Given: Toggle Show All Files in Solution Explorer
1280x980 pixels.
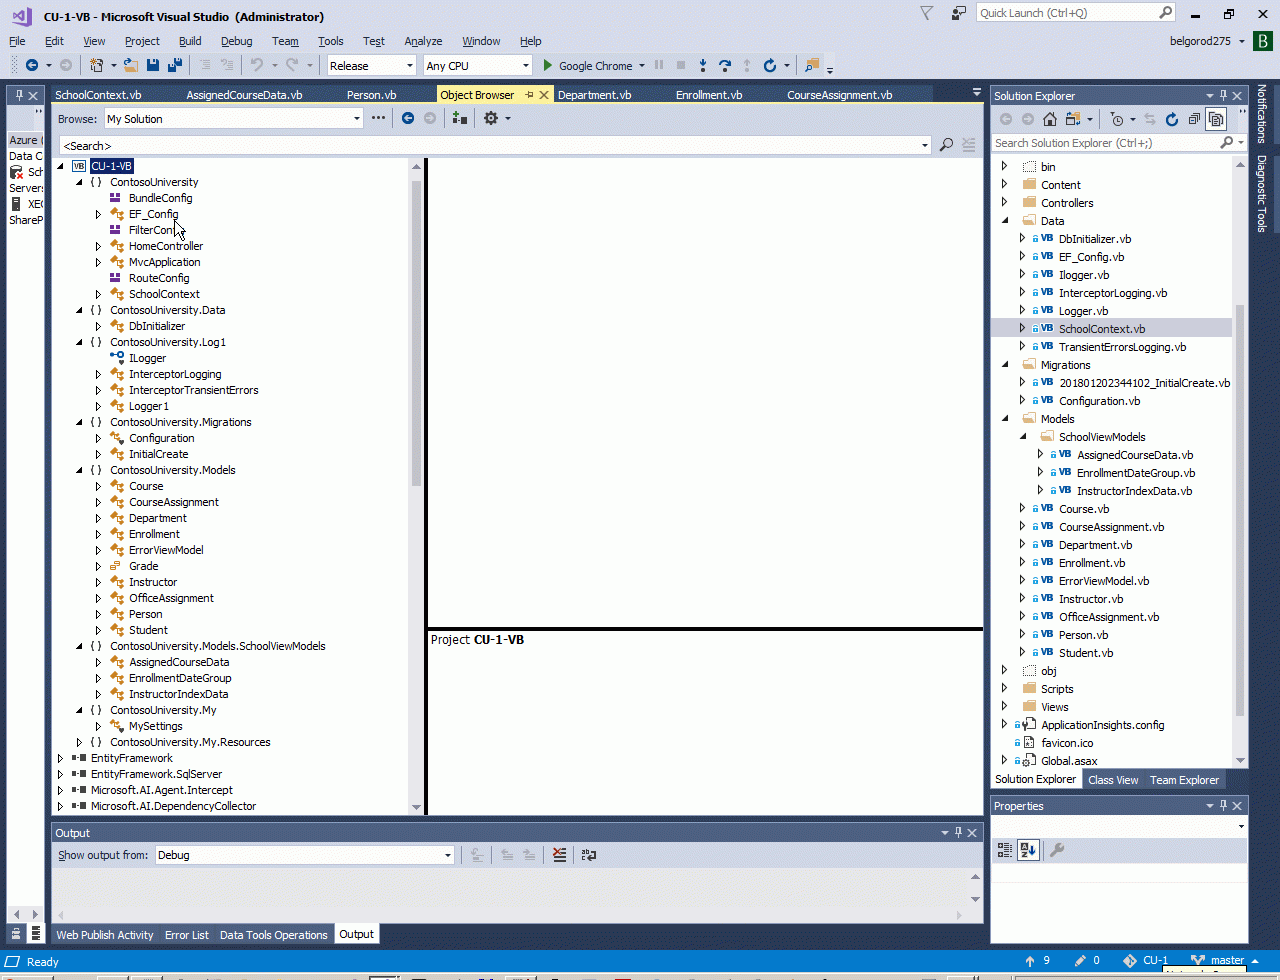Looking at the screenshot, I should click(x=1216, y=119).
